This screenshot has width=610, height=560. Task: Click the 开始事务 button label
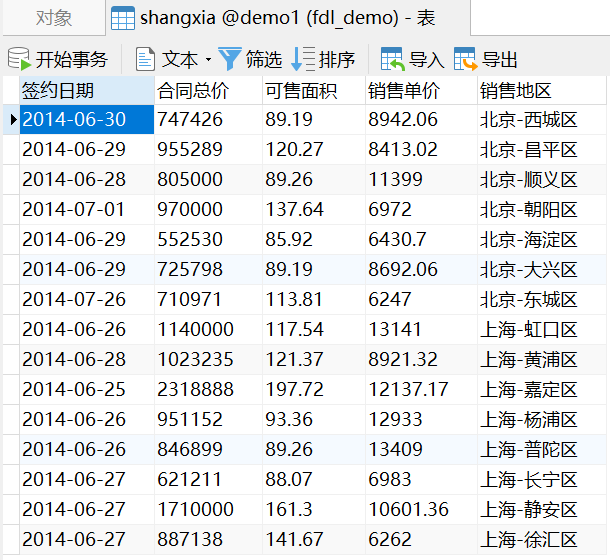tap(72, 60)
